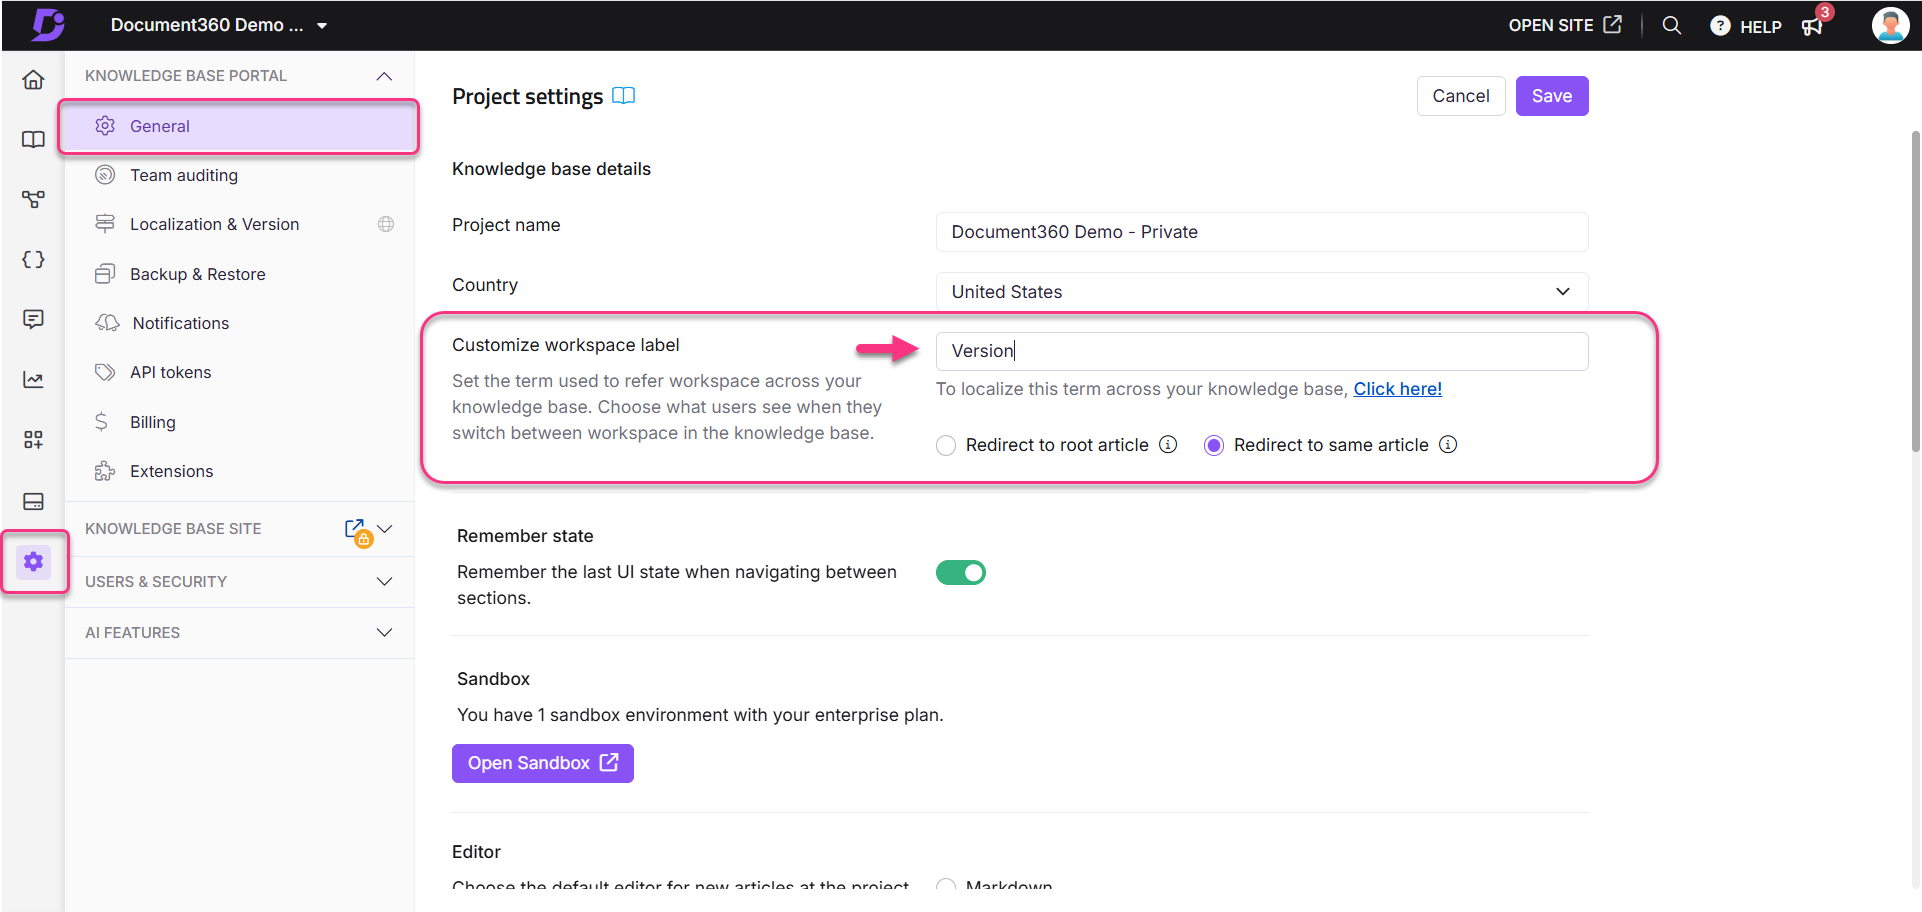The width and height of the screenshot is (1922, 912).
Task: Open the project name dropdown arrow
Action: (322, 26)
